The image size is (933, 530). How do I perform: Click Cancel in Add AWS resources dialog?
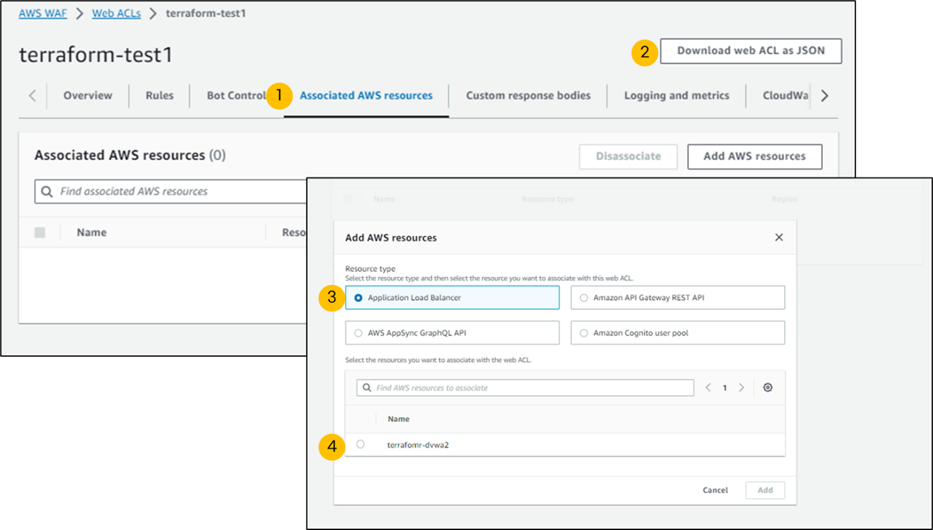pyautogui.click(x=715, y=490)
